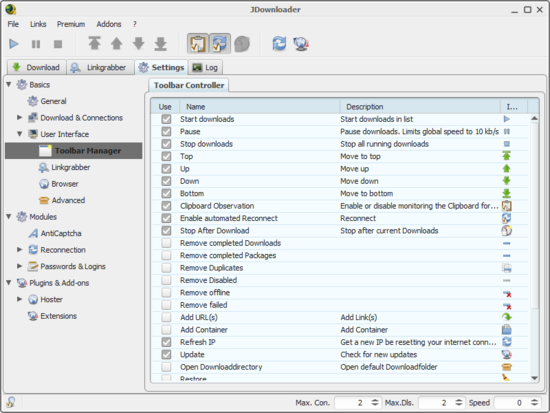
Task: Sort by the Name column header
Action: (x=260, y=107)
